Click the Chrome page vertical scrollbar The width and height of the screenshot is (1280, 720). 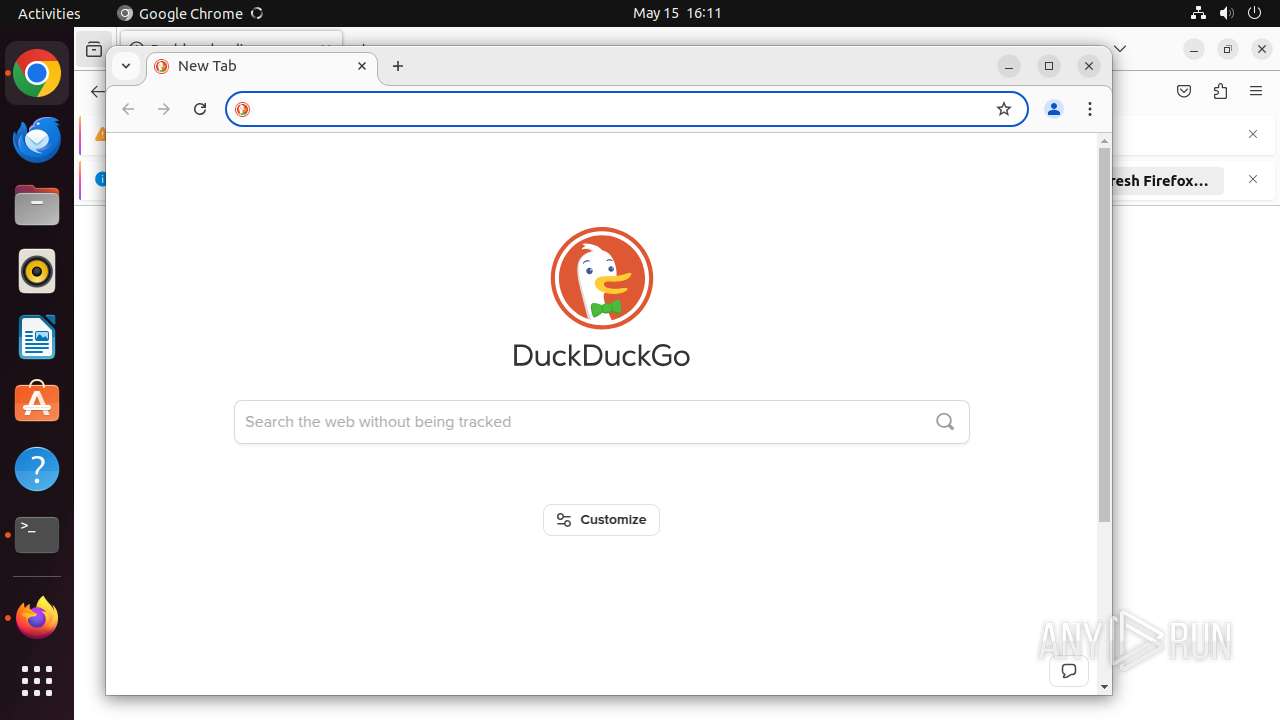click(x=1104, y=335)
